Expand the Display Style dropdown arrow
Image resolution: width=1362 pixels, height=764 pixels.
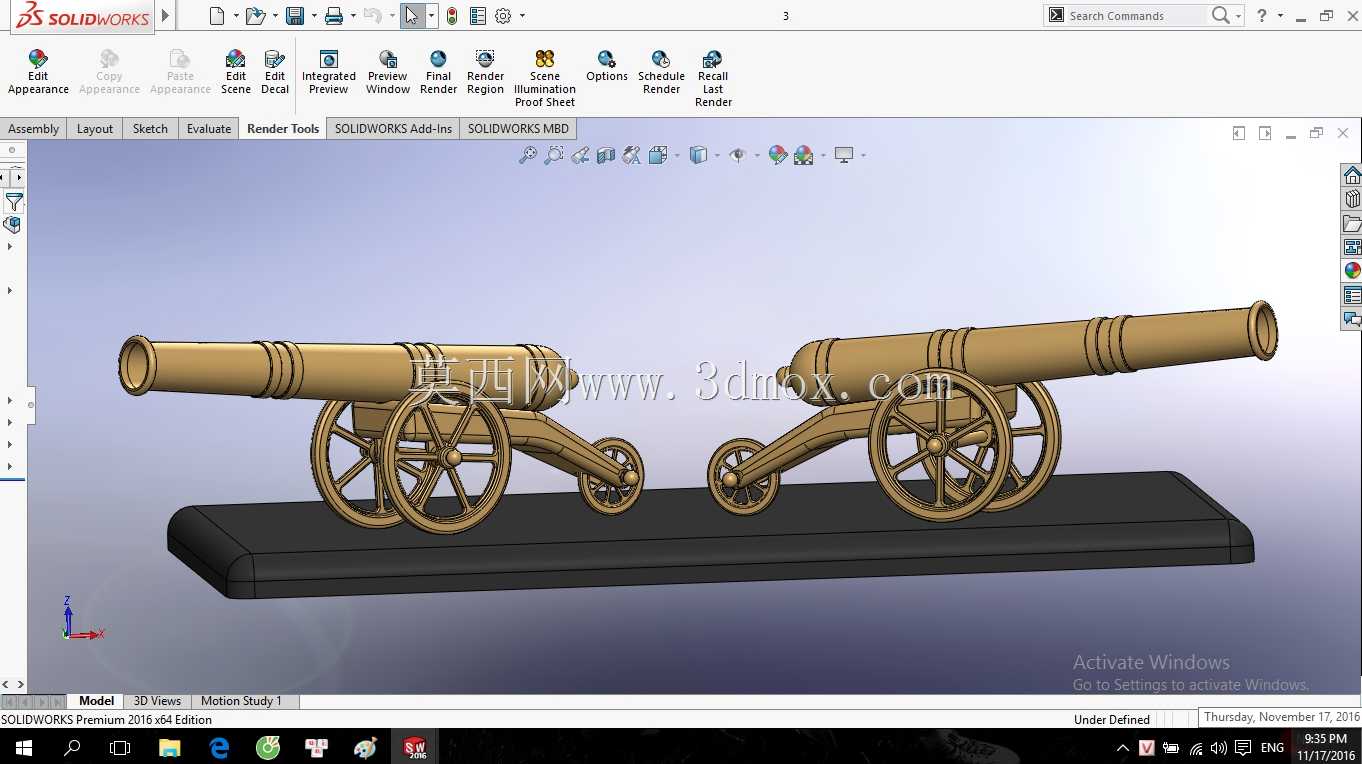click(x=717, y=155)
